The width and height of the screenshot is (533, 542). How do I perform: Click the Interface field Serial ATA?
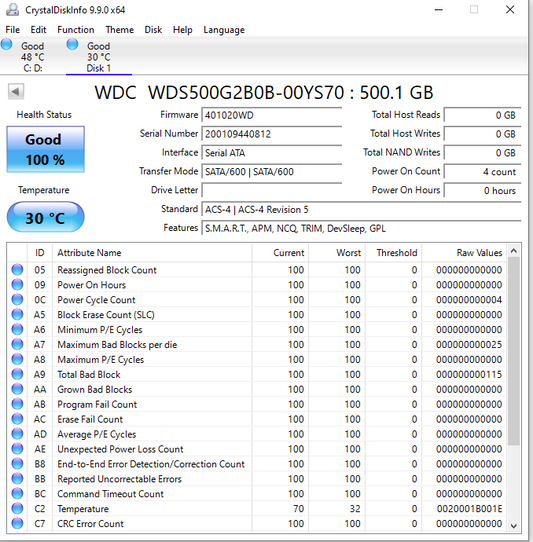(x=272, y=153)
